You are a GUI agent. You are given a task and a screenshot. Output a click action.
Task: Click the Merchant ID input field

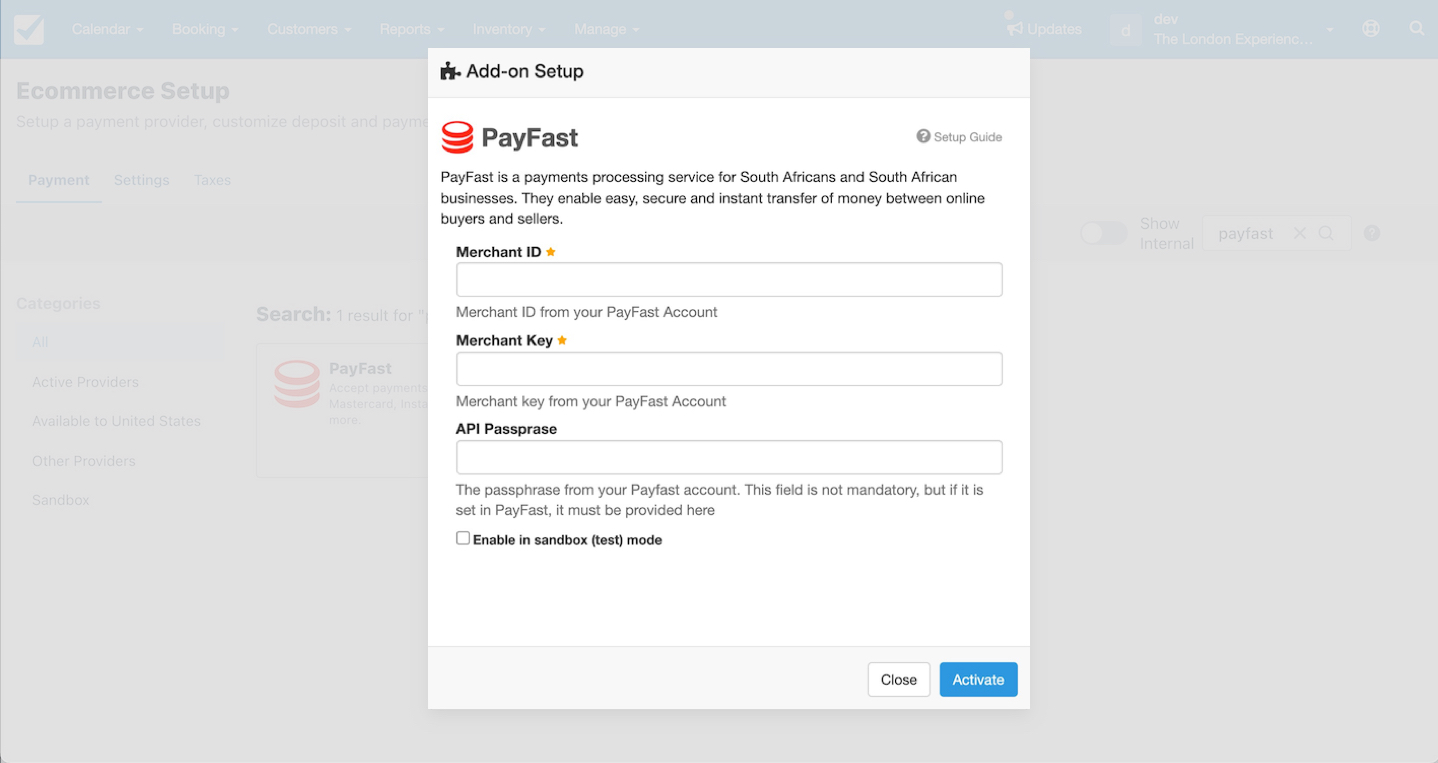(729, 280)
